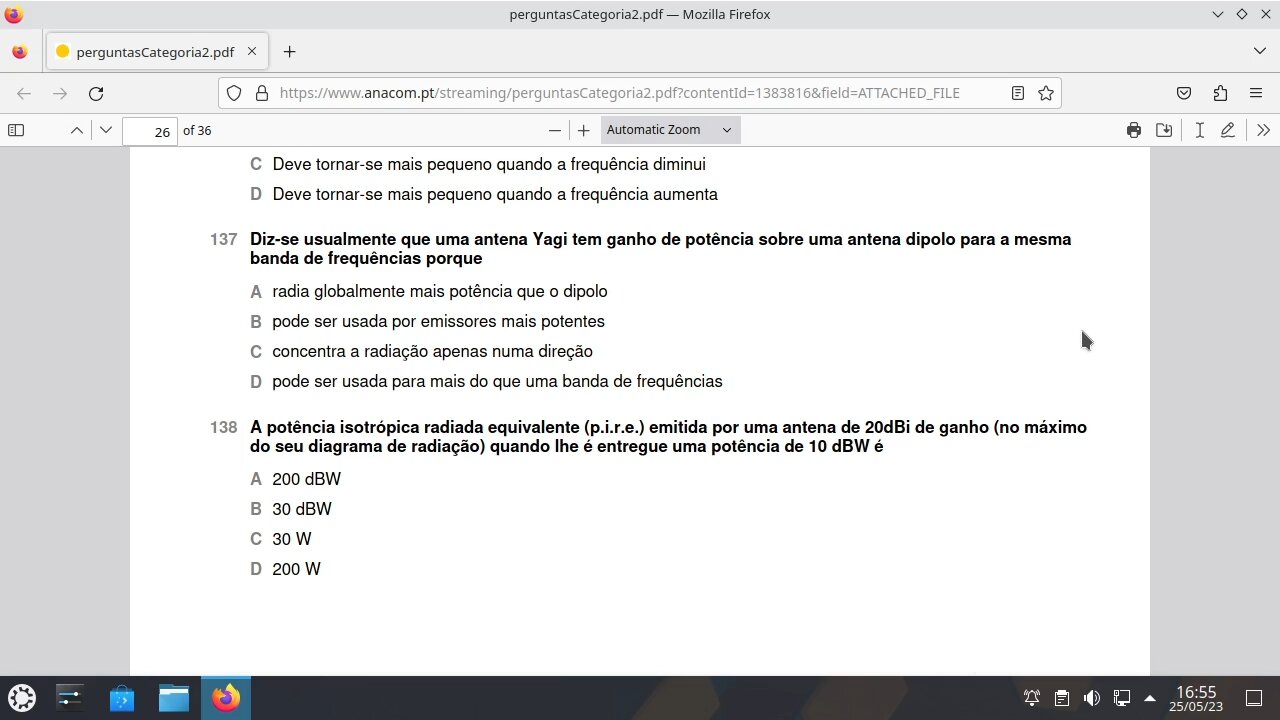The image size is (1280, 720).
Task: Select the PDF draw tool
Action: point(1228,130)
